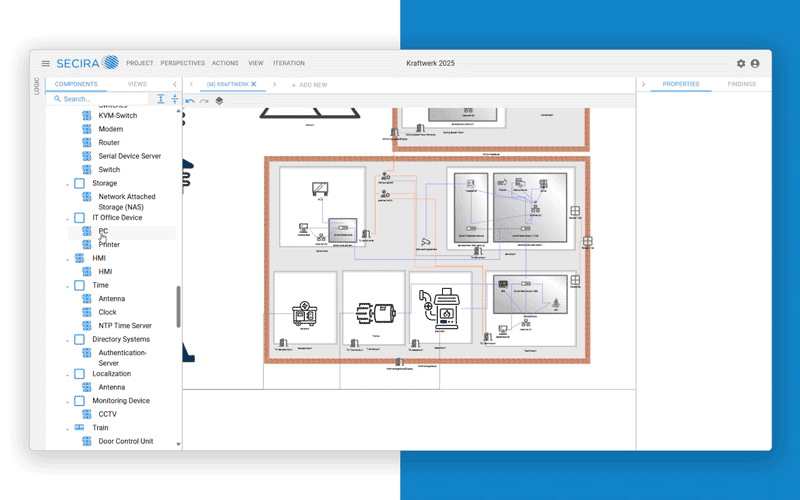The width and height of the screenshot is (800, 500).
Task: Switch to the FINDINGS tab
Action: 741,85
